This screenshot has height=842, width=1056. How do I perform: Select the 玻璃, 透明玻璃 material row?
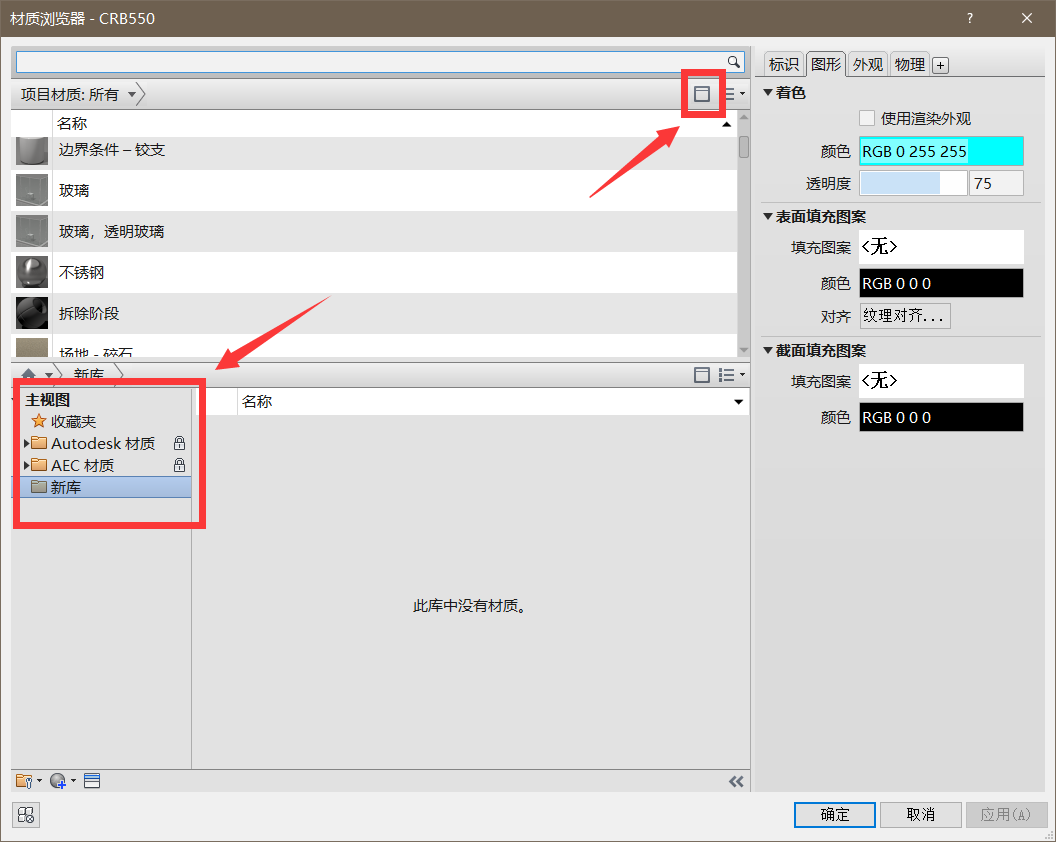tap(374, 232)
